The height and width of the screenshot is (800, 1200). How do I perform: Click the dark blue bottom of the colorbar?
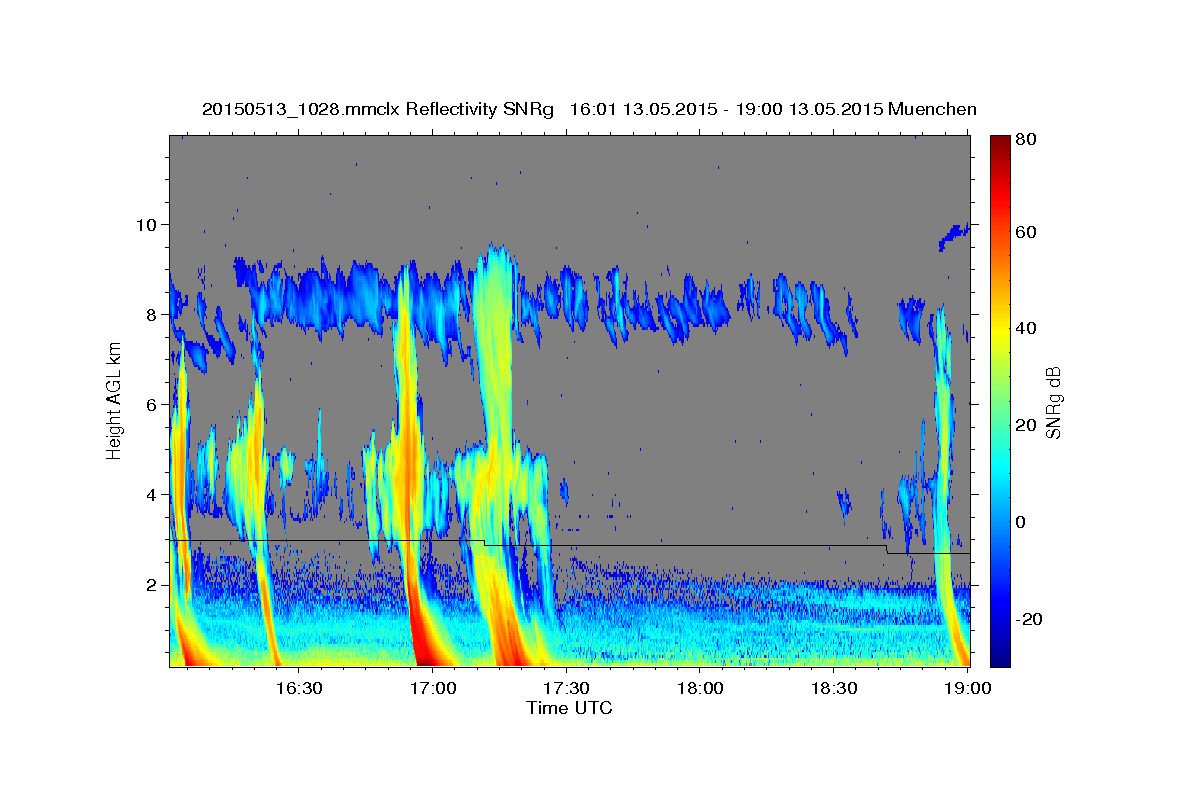[x=999, y=655]
